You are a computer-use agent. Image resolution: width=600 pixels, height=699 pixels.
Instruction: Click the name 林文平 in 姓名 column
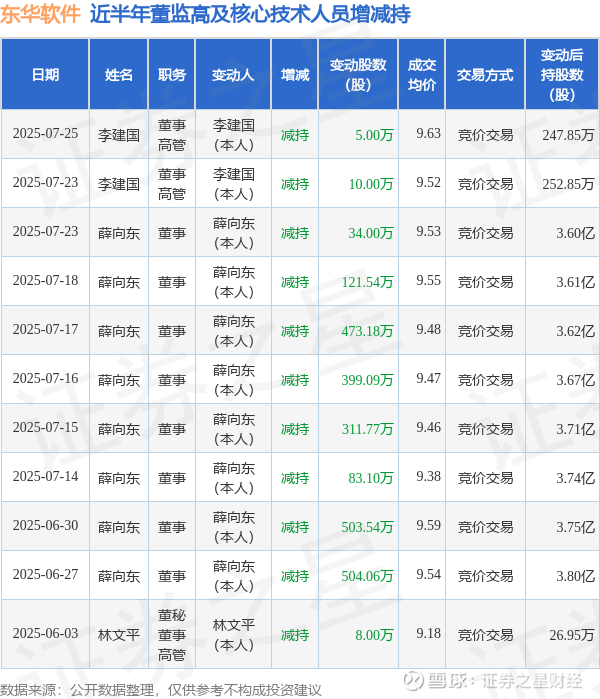119,635
